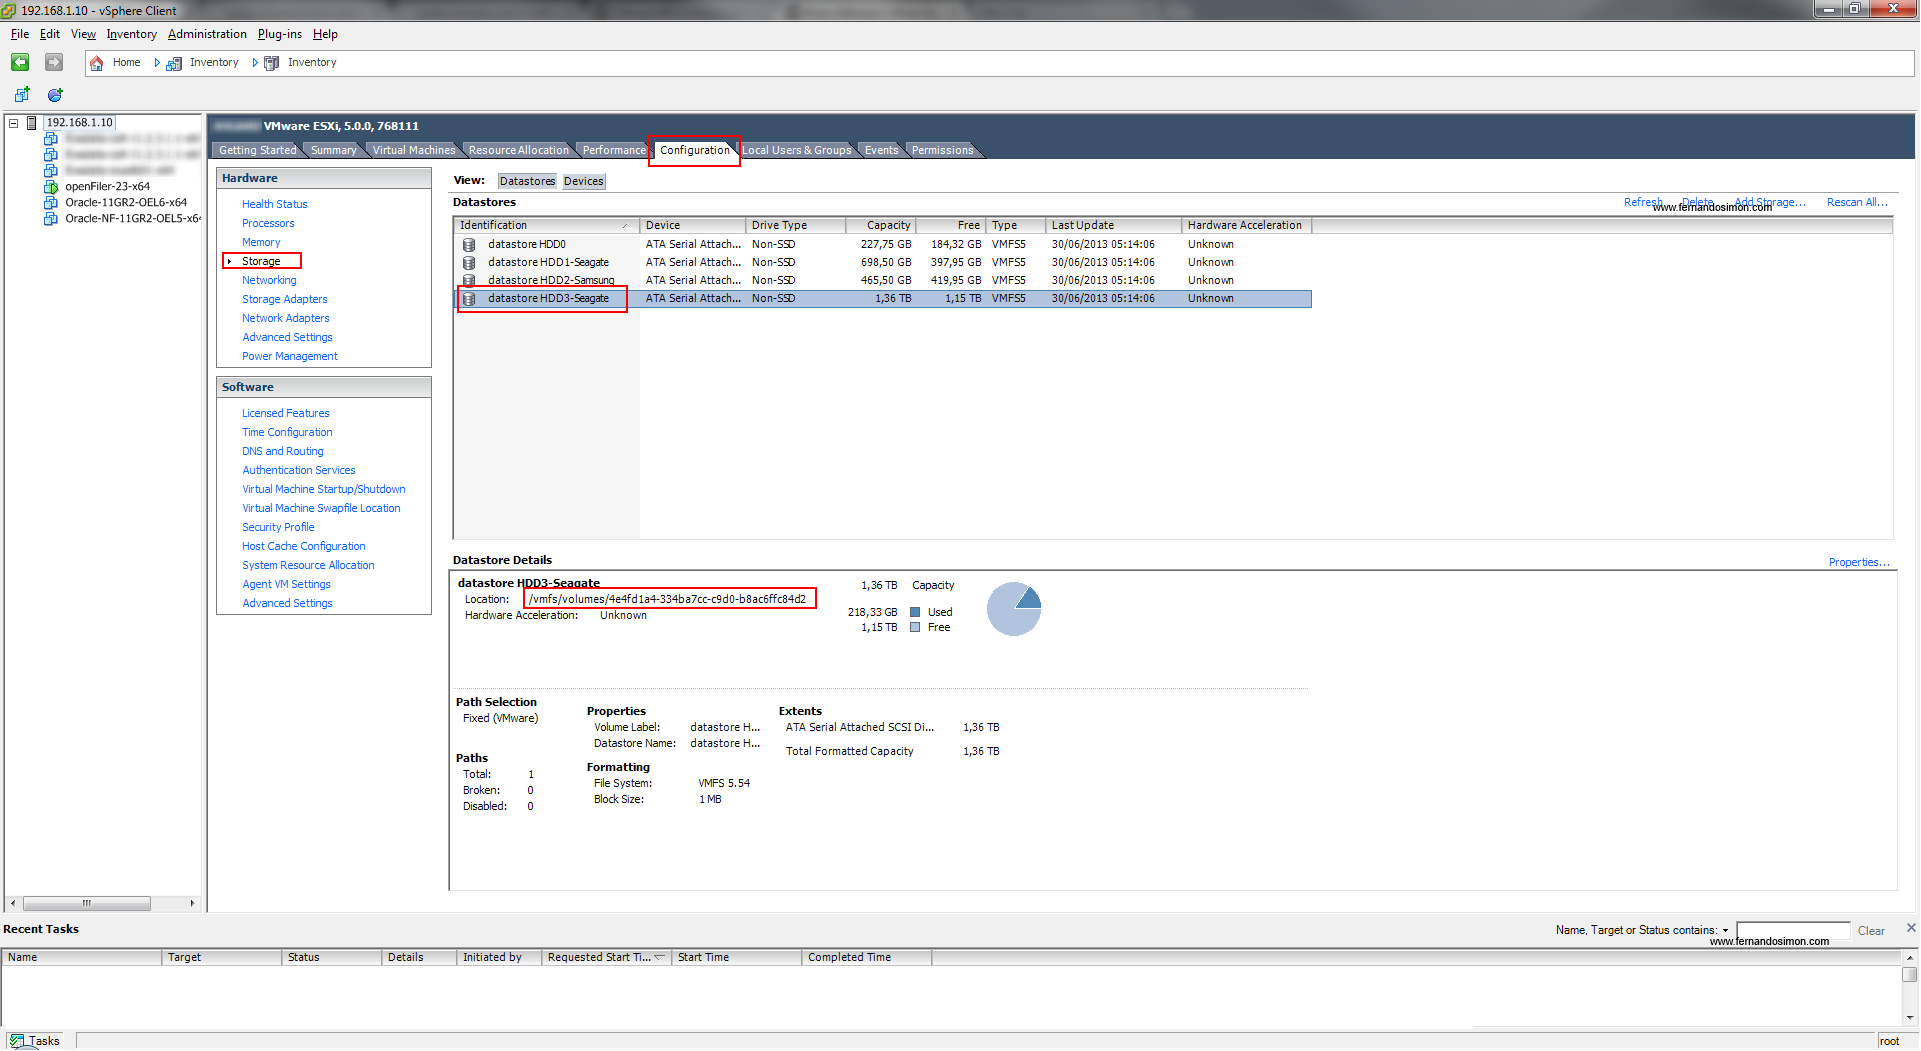
Task: Click the Recent Tasks filter input field
Action: pos(1793,930)
